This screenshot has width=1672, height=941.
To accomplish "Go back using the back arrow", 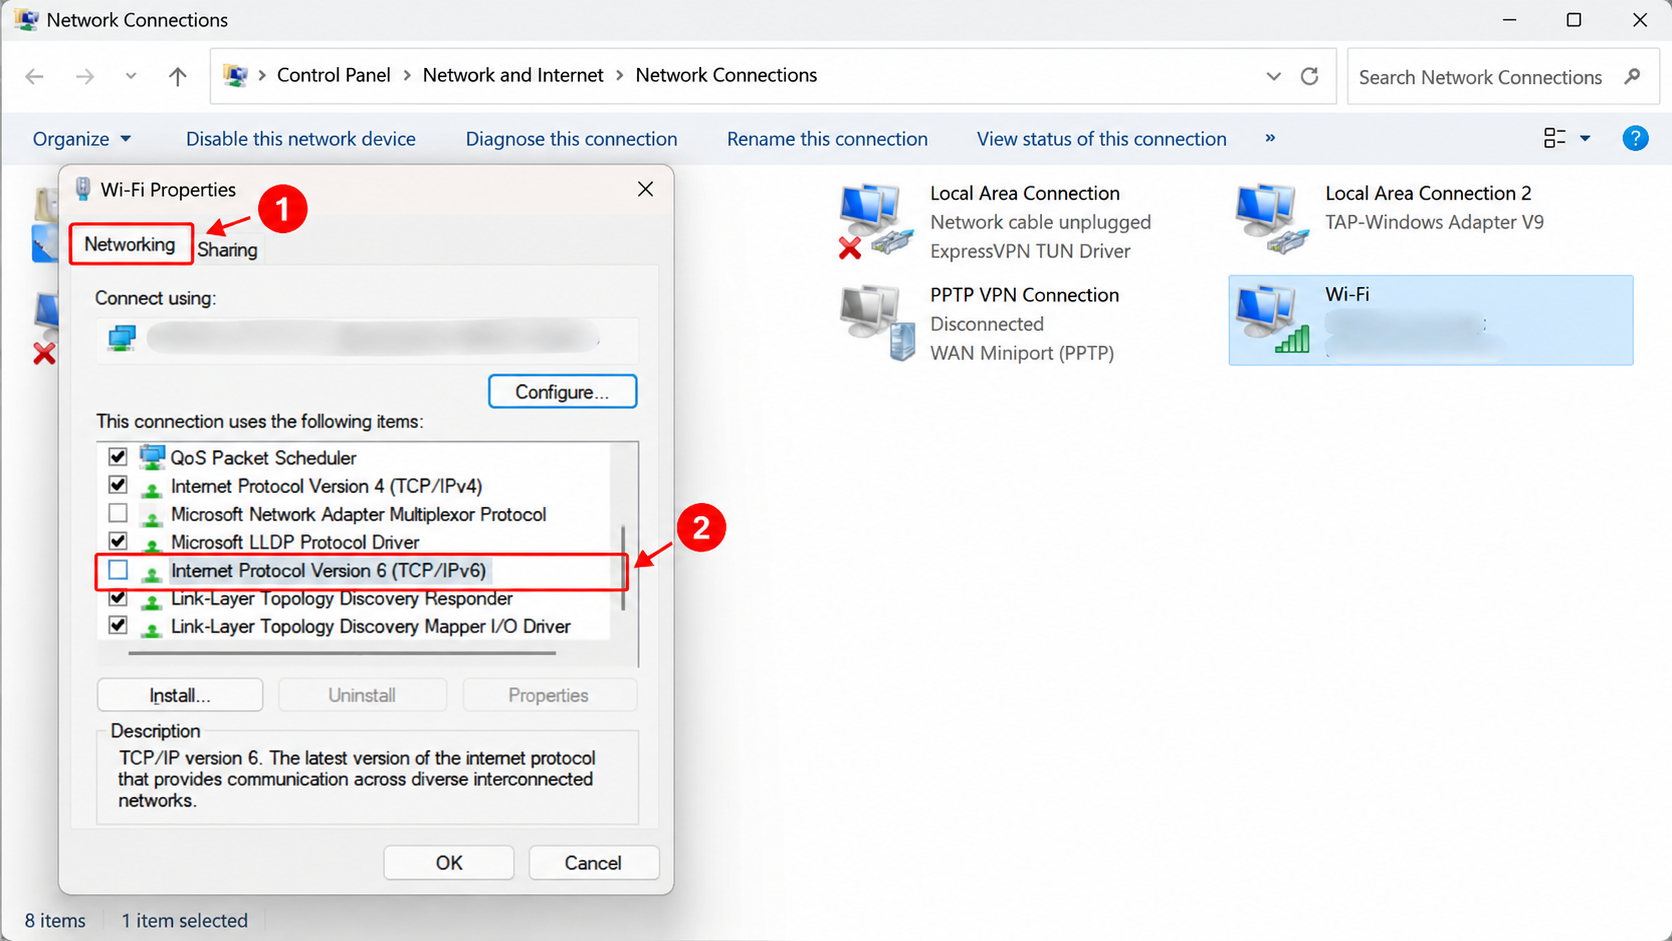I will pos(35,76).
